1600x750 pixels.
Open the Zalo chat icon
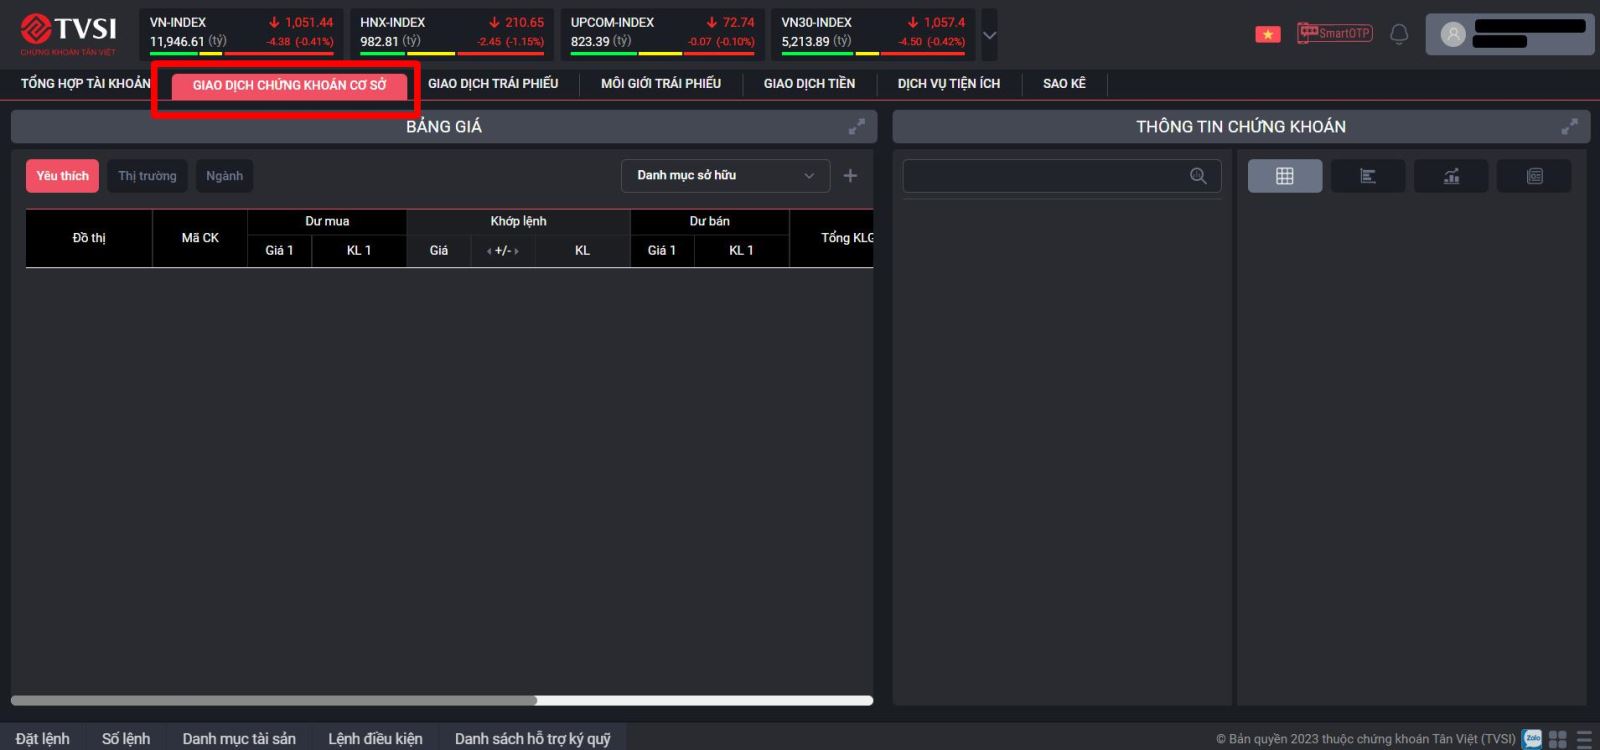[1531, 739]
